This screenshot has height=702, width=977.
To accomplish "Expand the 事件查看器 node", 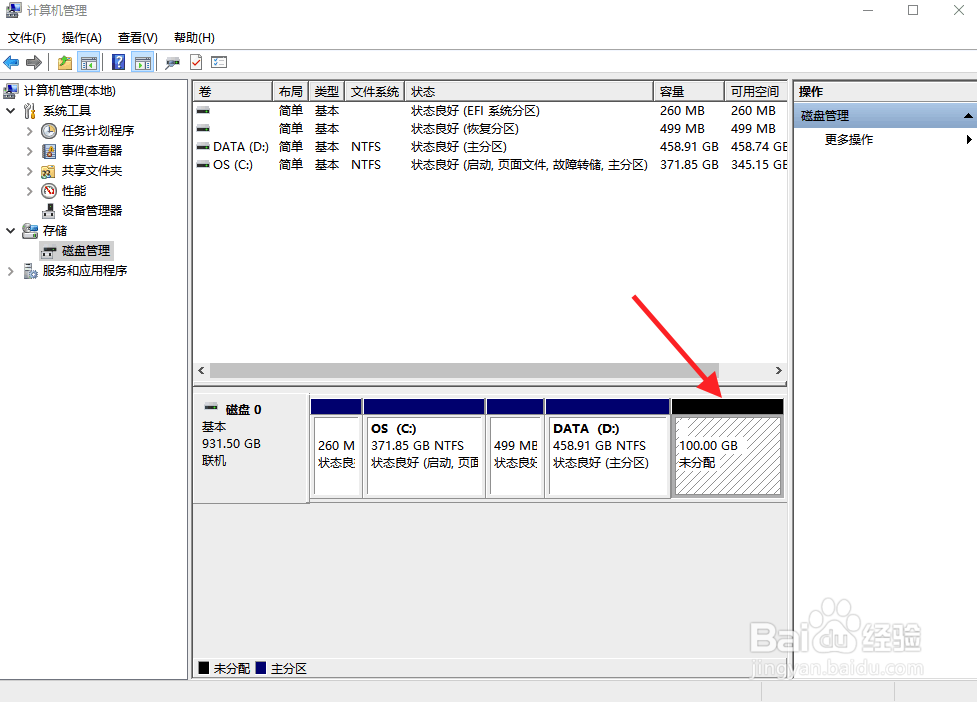I will coord(29,151).
